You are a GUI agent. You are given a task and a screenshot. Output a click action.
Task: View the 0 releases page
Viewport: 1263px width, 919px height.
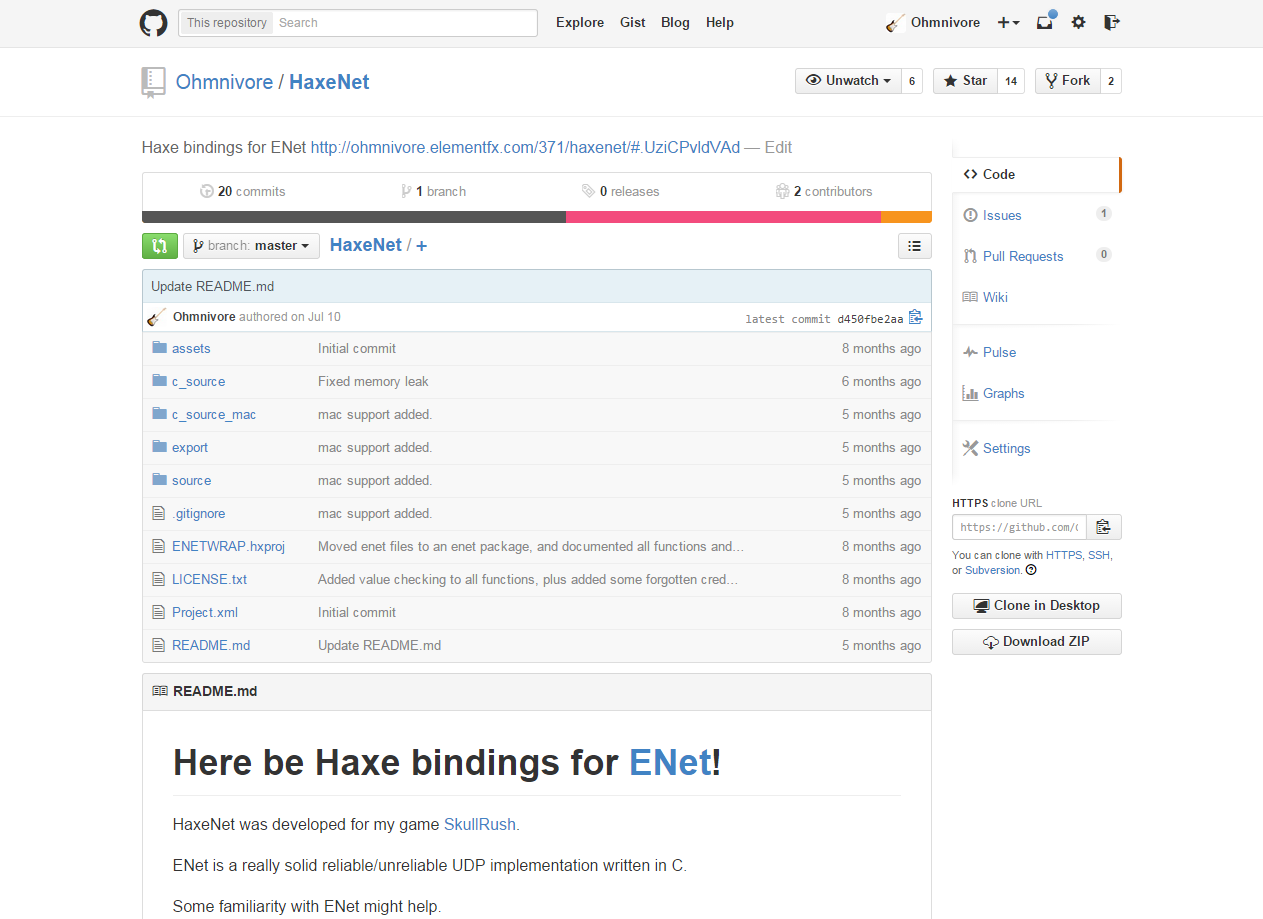click(x=621, y=191)
